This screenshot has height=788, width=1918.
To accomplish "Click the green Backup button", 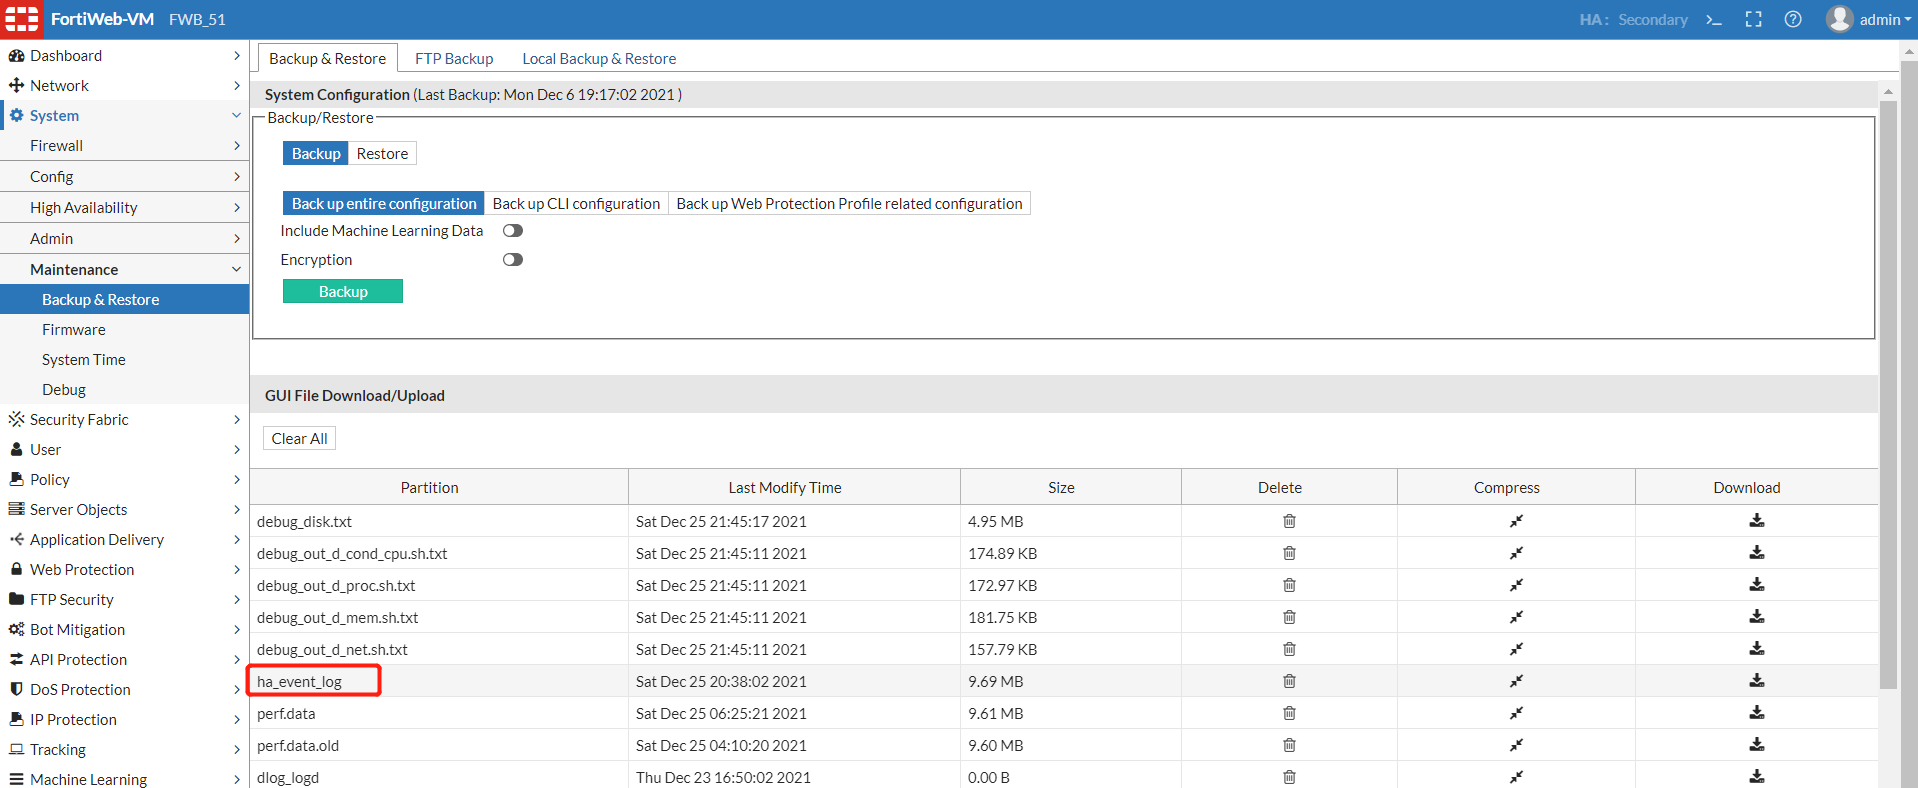I will click(x=343, y=292).
